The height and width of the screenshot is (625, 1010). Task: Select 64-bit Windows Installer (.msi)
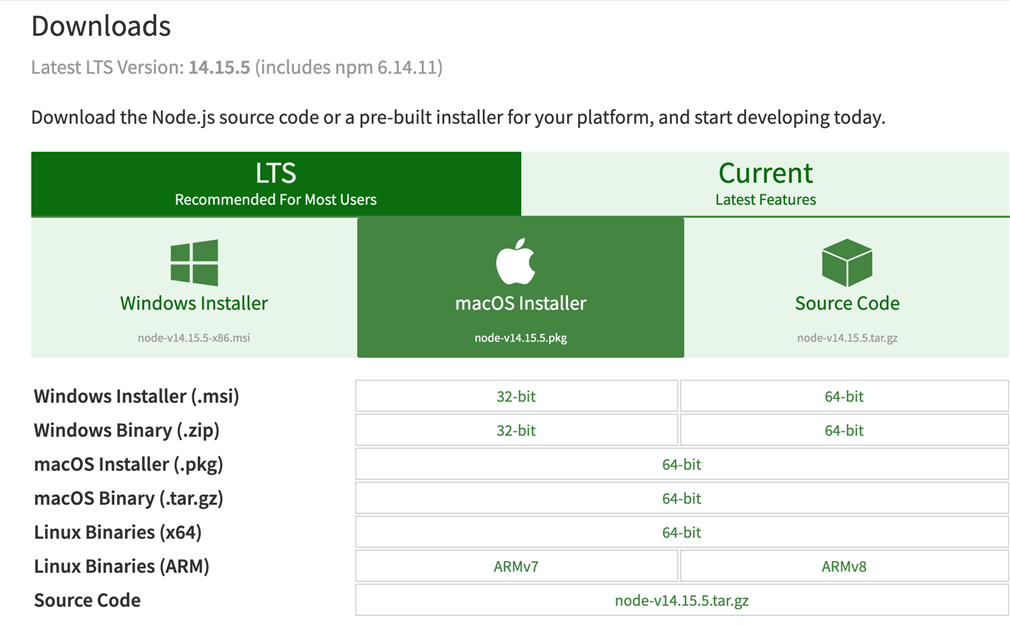point(844,396)
